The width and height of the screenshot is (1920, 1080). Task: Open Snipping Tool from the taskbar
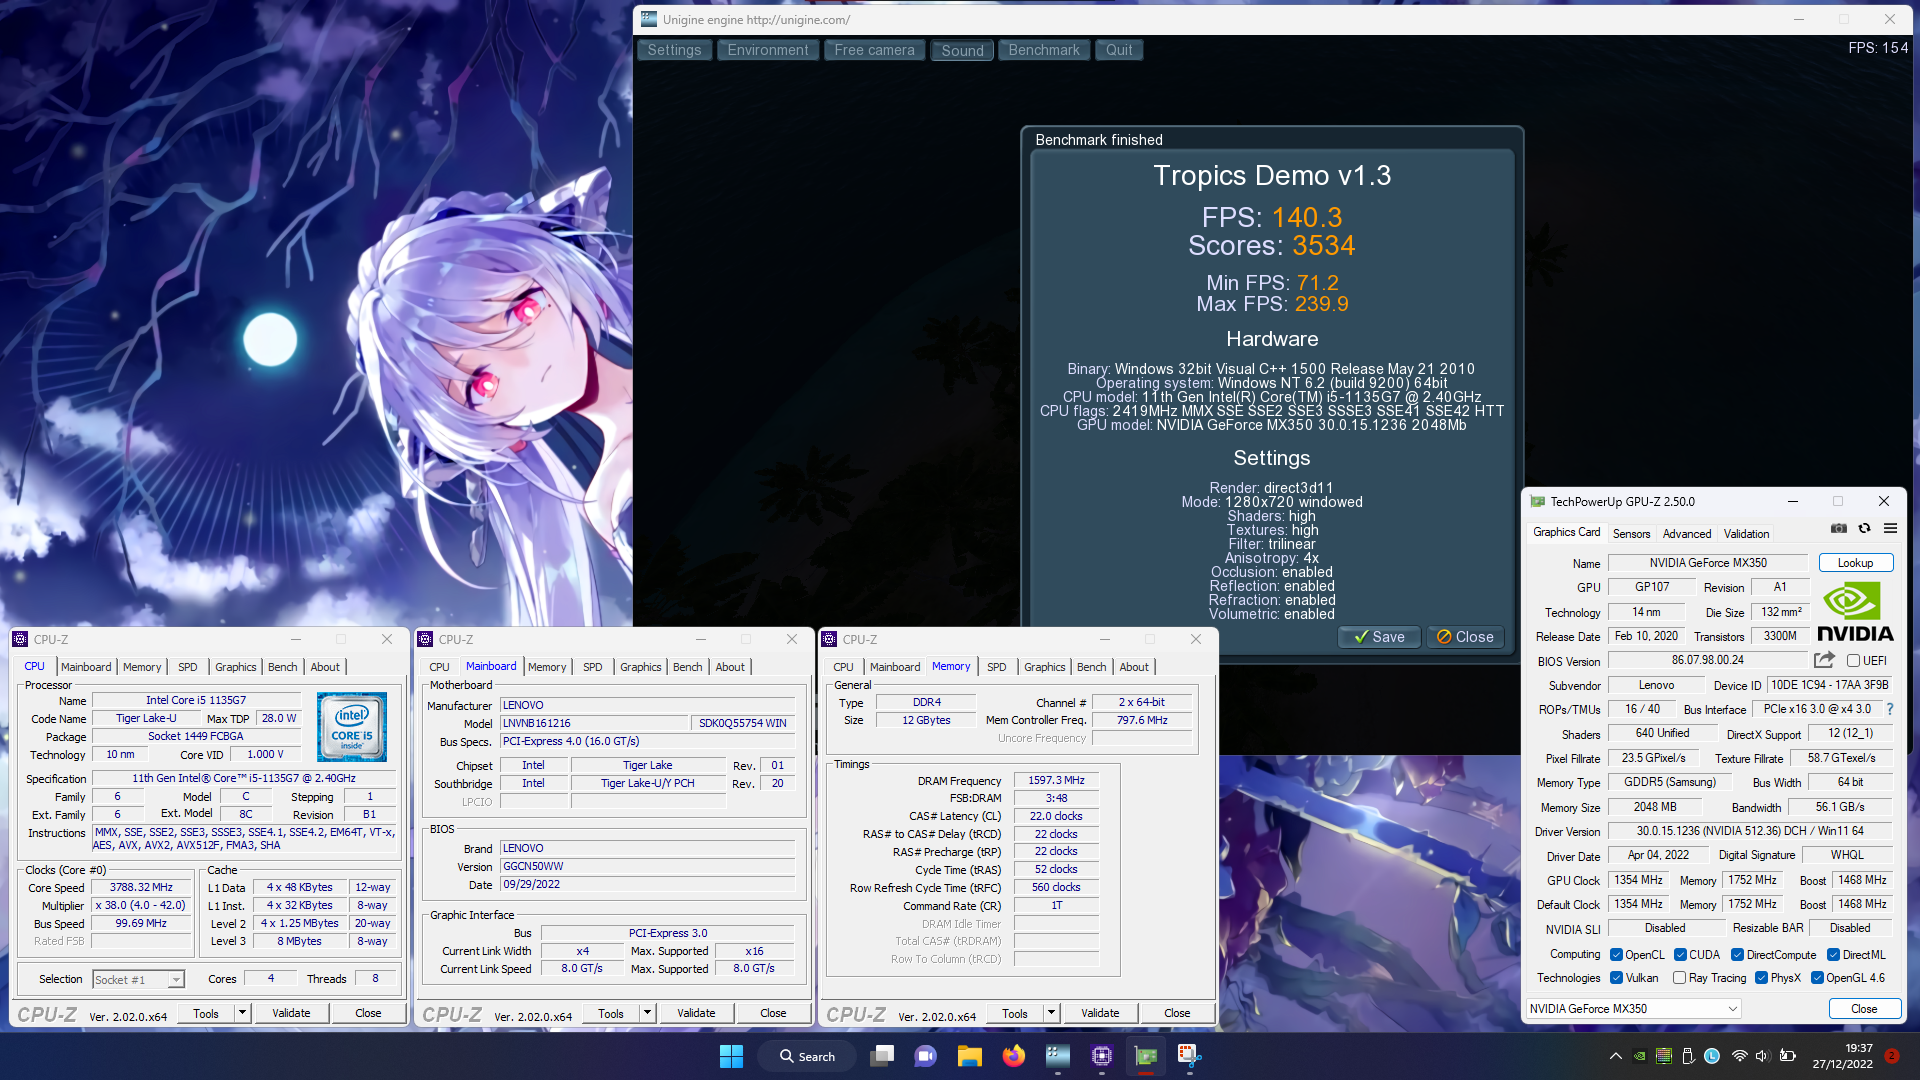(1188, 1056)
